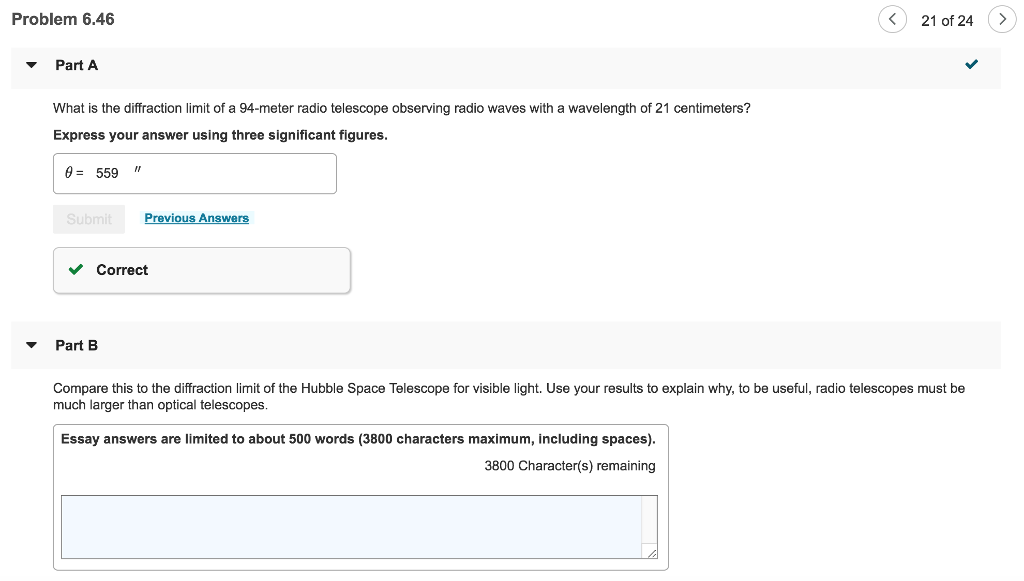The image size is (1024, 581).
Task: Click the Correct feedback box
Action: point(202,270)
